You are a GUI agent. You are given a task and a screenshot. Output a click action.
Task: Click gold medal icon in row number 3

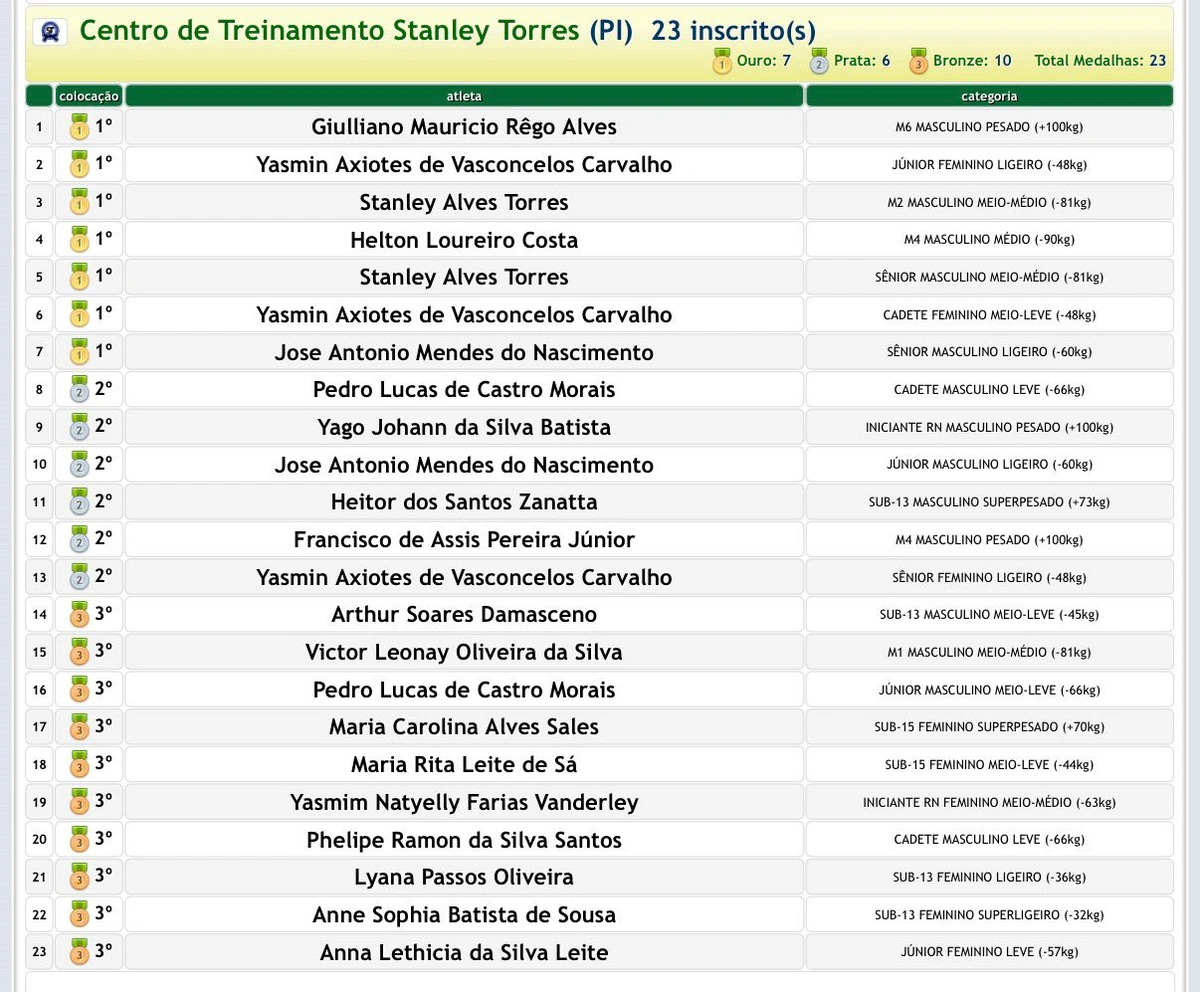tap(79, 203)
